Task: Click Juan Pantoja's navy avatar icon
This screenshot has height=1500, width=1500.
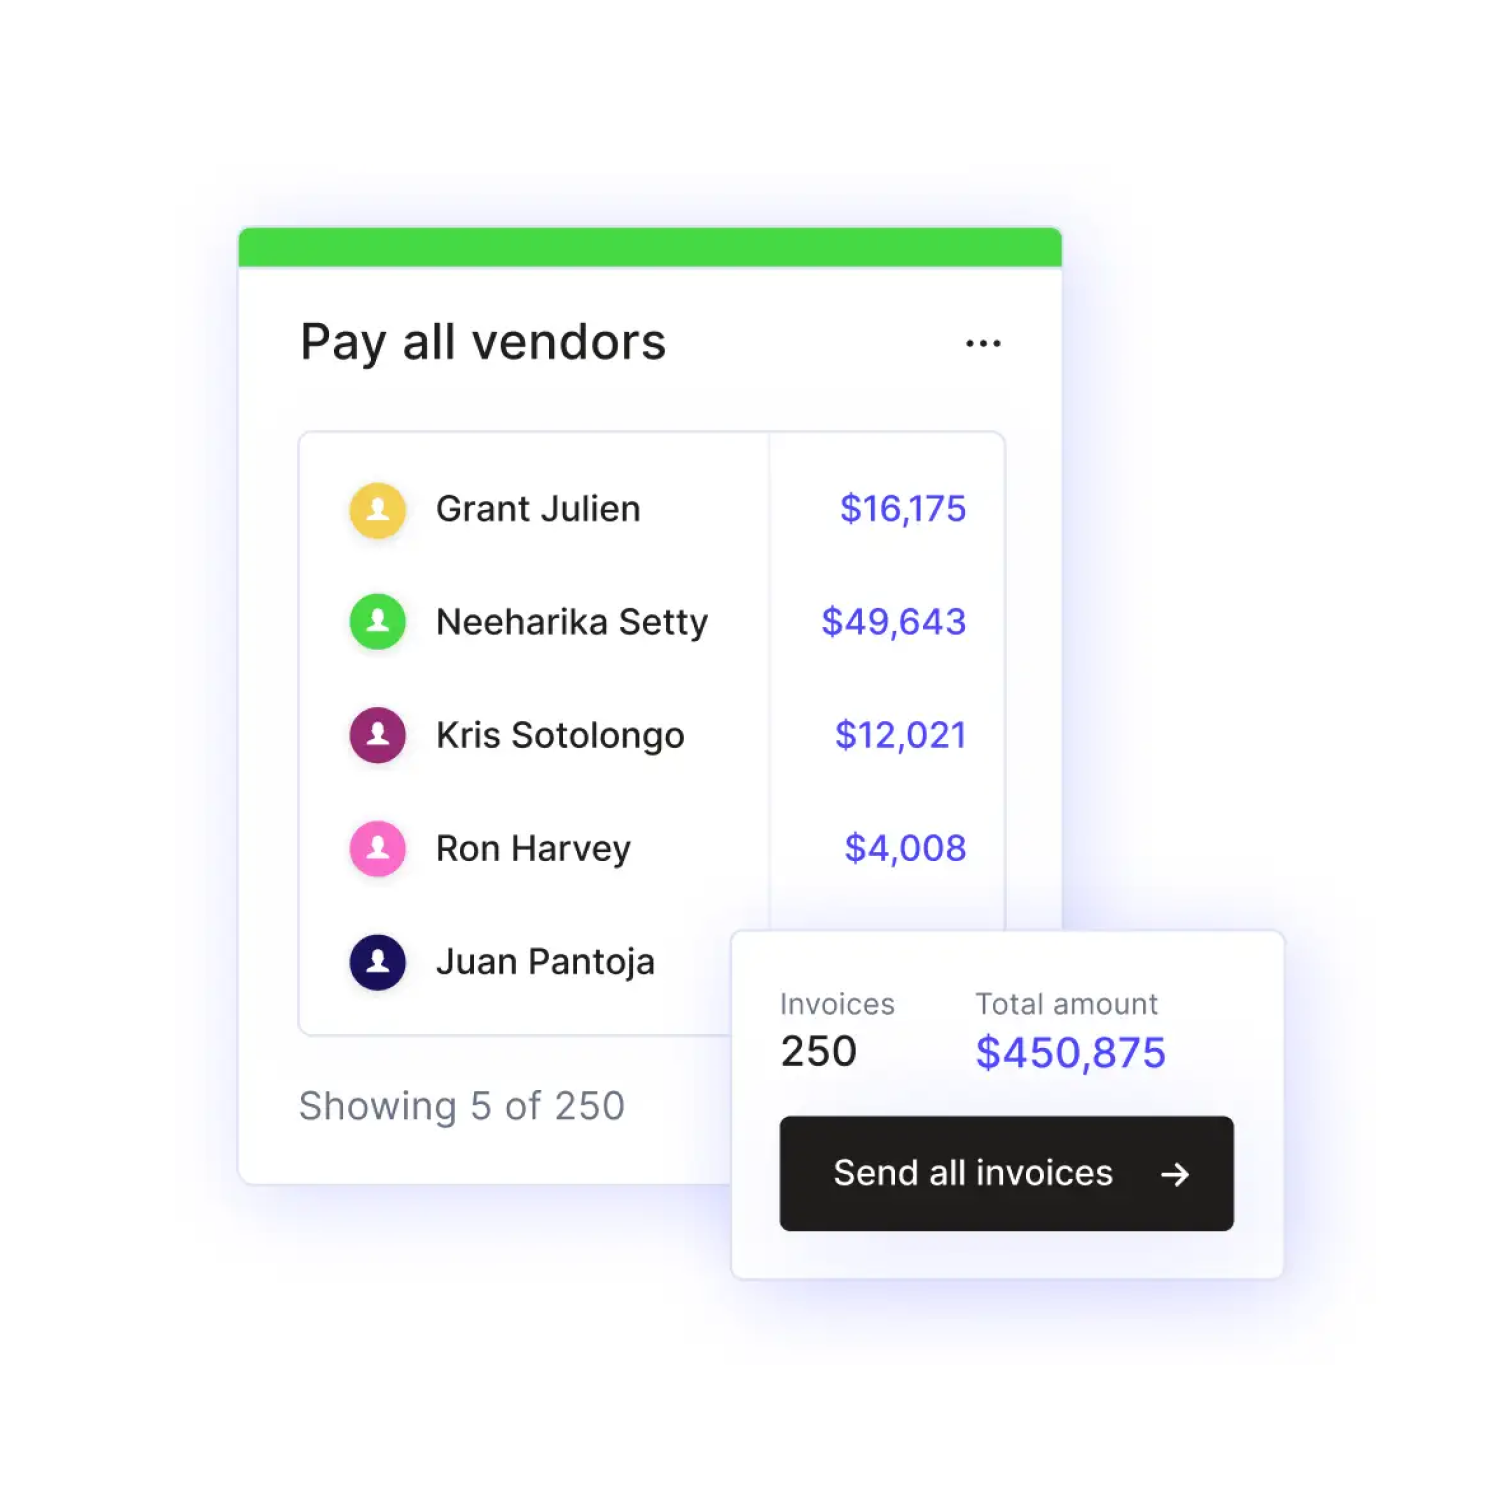Action: [x=377, y=962]
